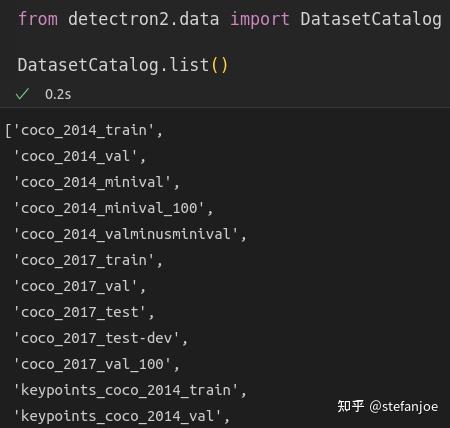Click the 知乎 @stefanjoe watermark
Screen dimensions: 450x428
[388, 406]
